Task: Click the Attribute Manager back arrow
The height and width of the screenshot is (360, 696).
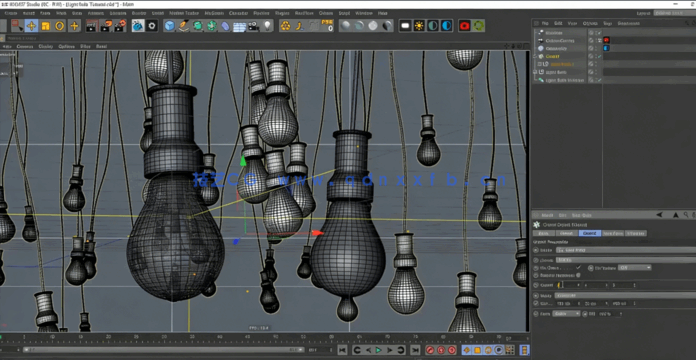Action: coord(660,215)
